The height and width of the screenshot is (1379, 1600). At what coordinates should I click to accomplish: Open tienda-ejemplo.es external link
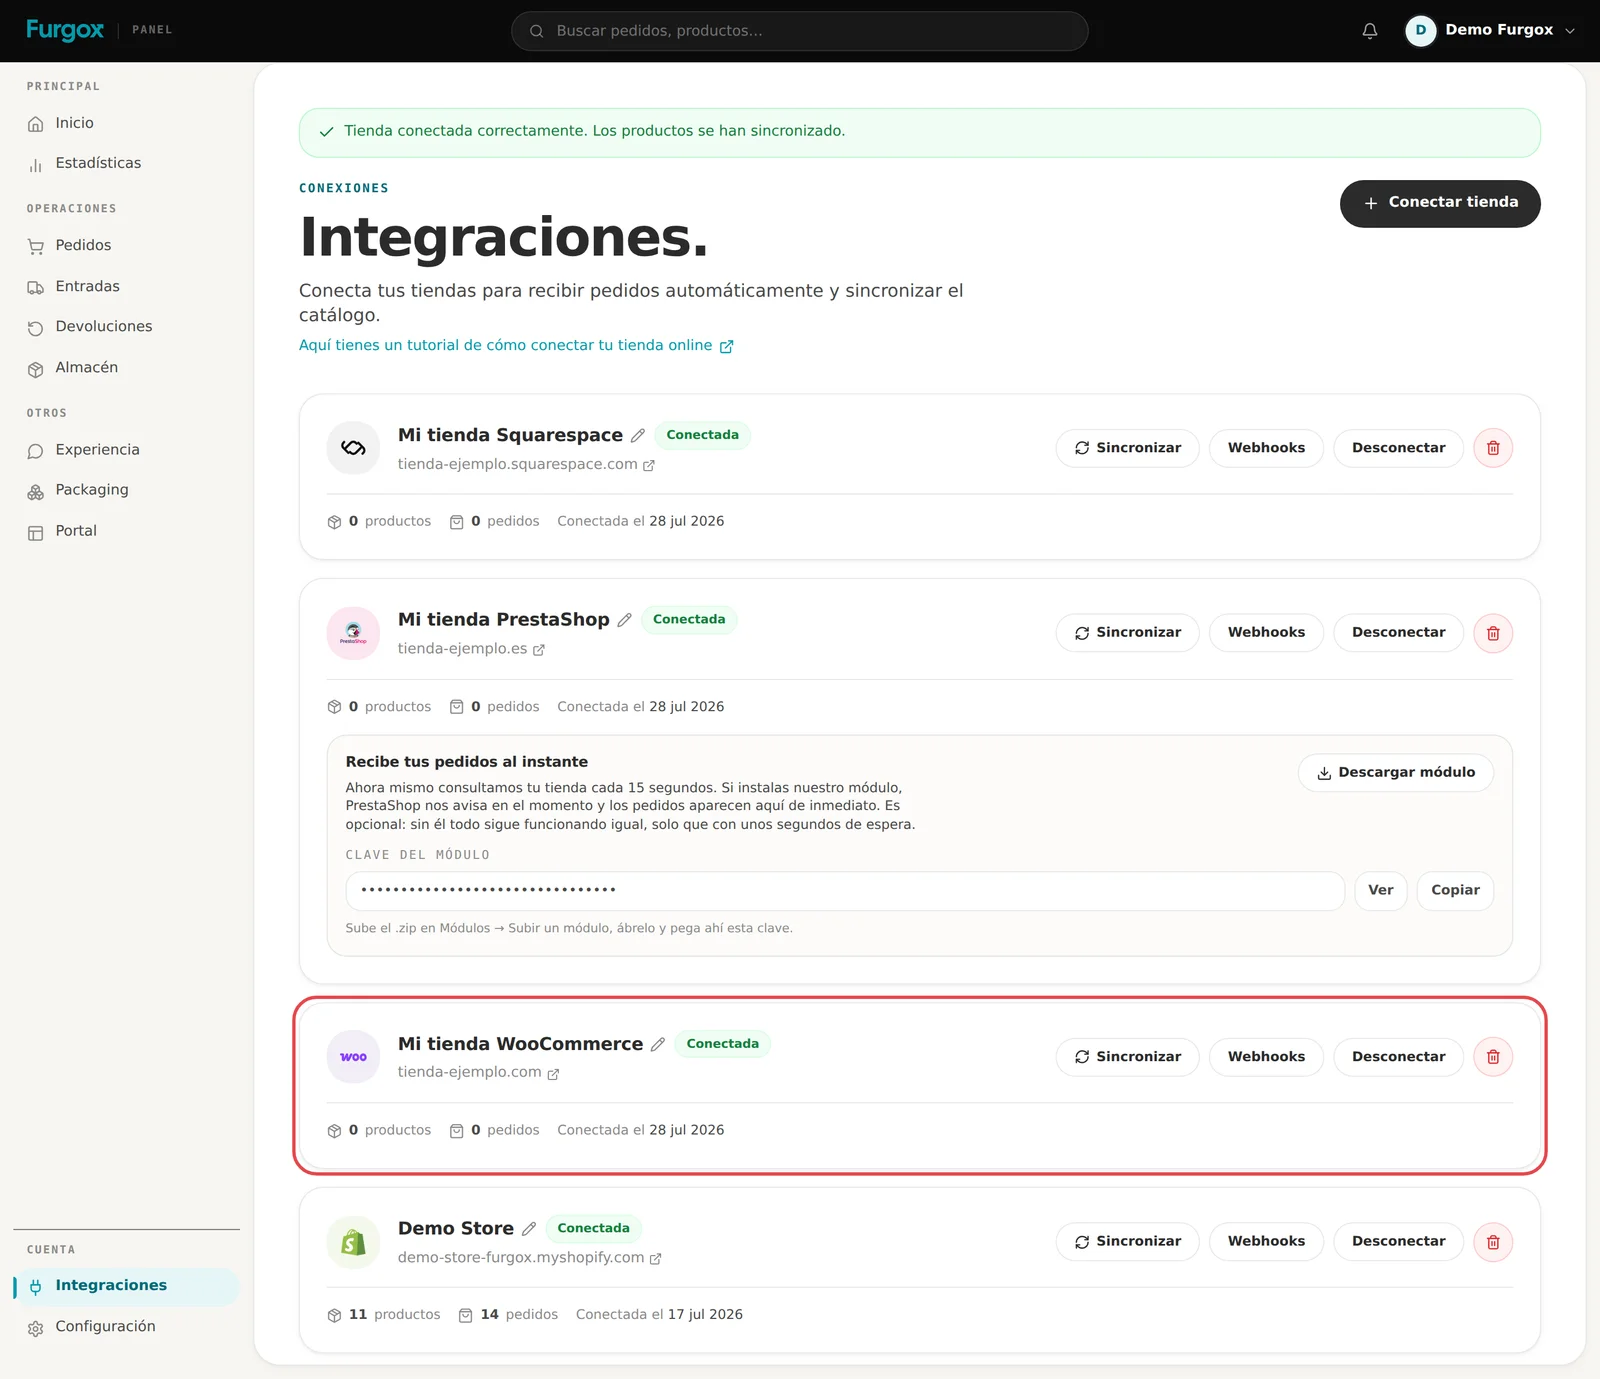point(471,649)
